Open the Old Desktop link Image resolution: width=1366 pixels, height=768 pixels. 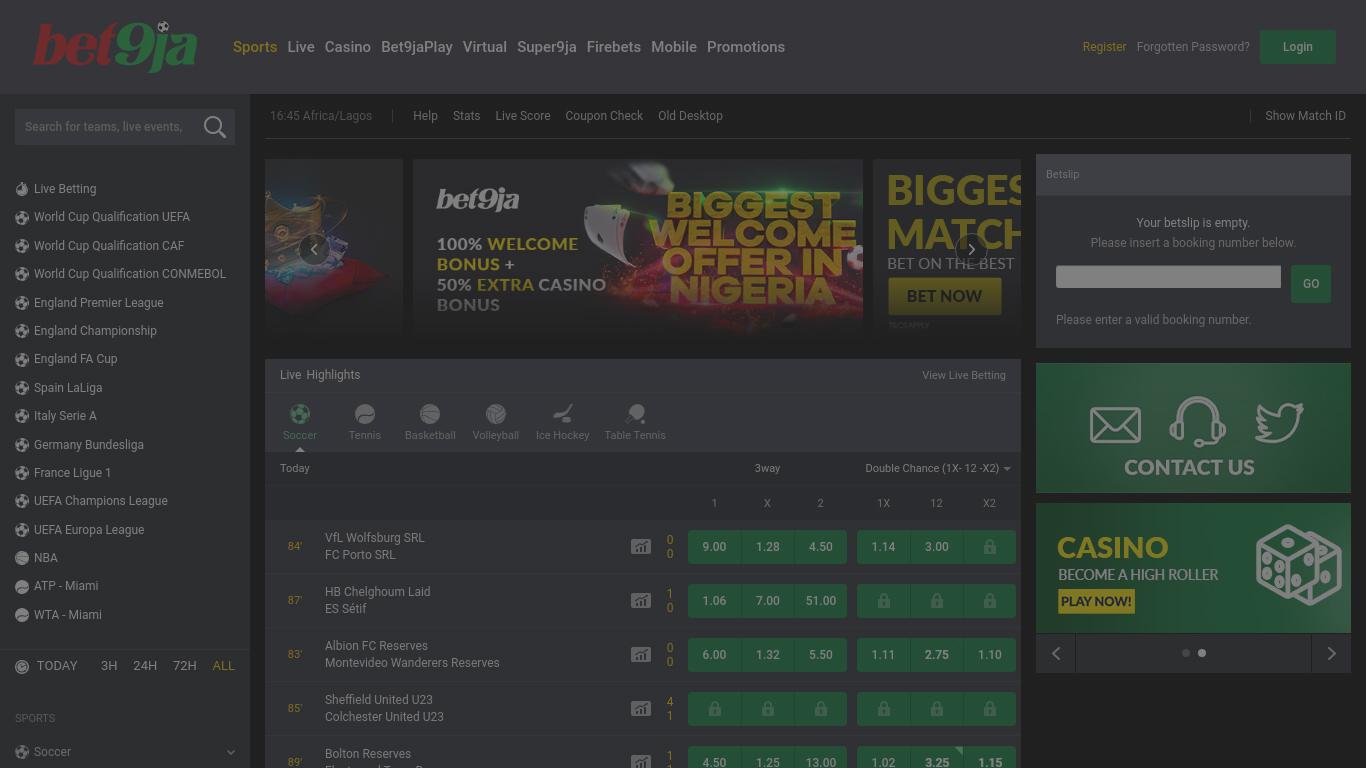pyautogui.click(x=690, y=116)
